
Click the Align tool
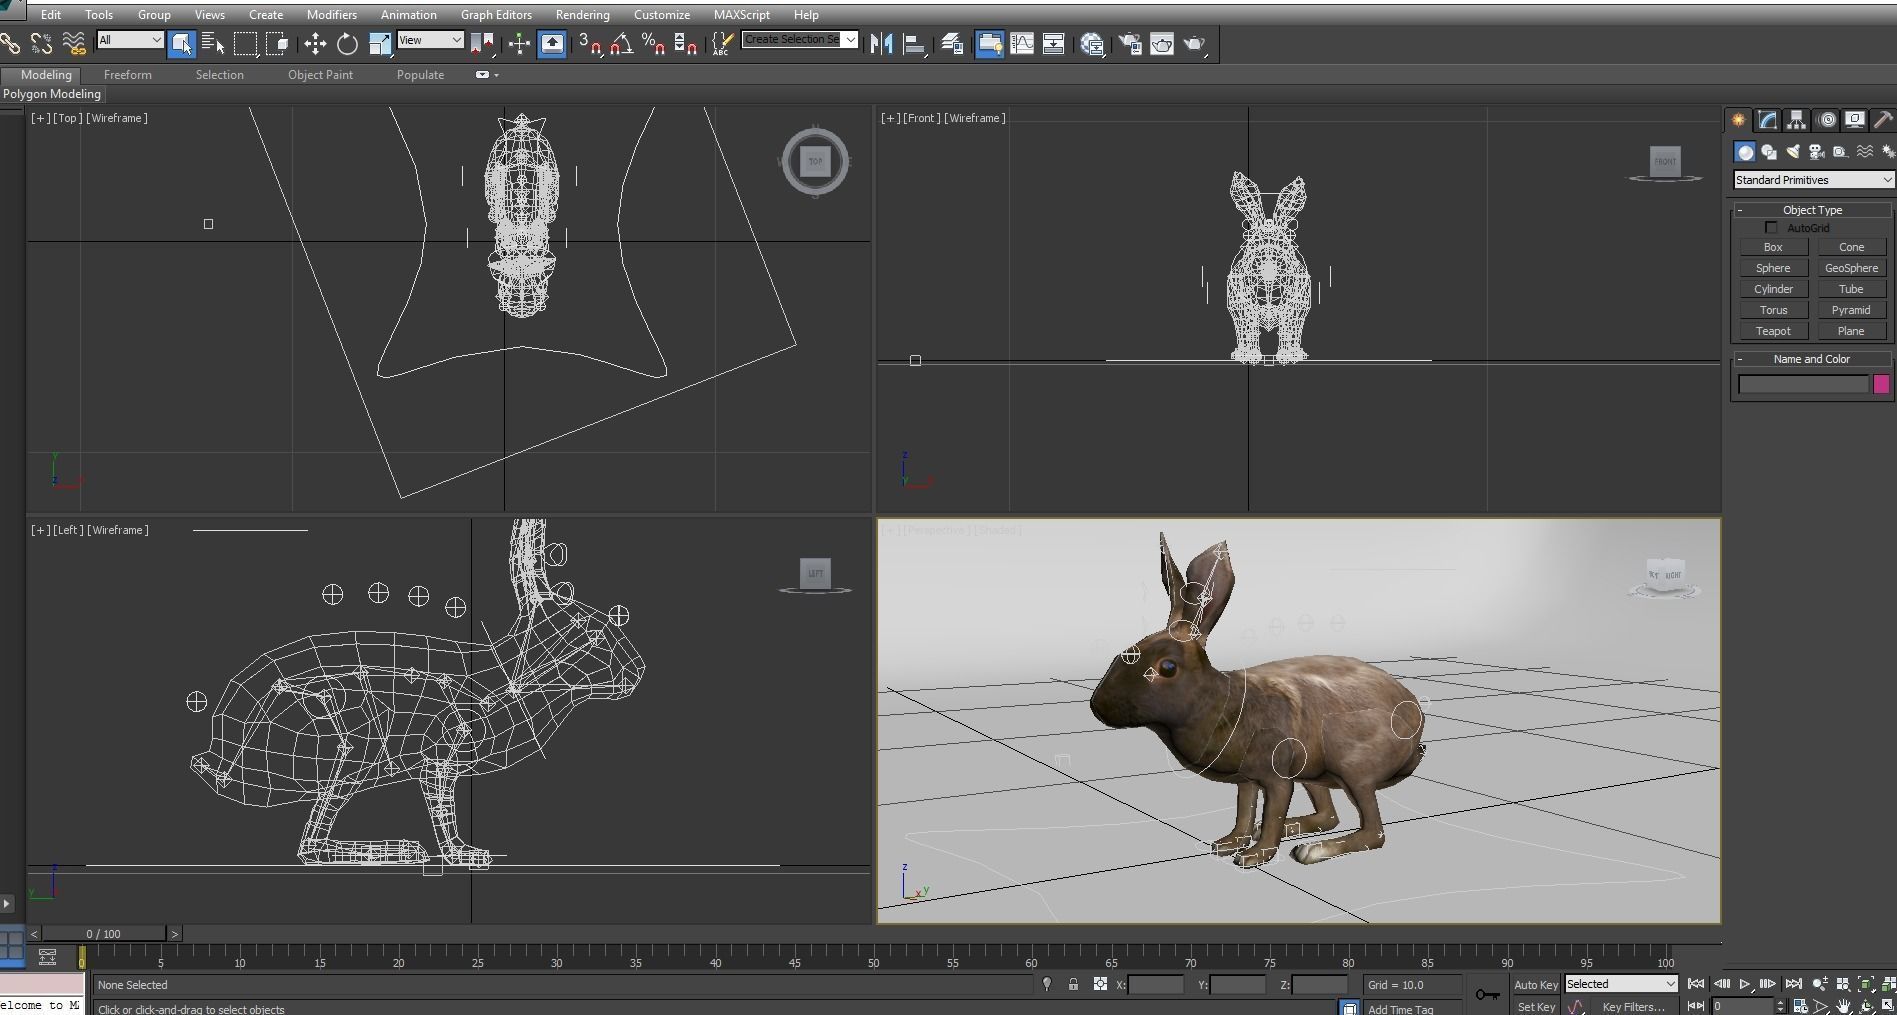(x=914, y=43)
